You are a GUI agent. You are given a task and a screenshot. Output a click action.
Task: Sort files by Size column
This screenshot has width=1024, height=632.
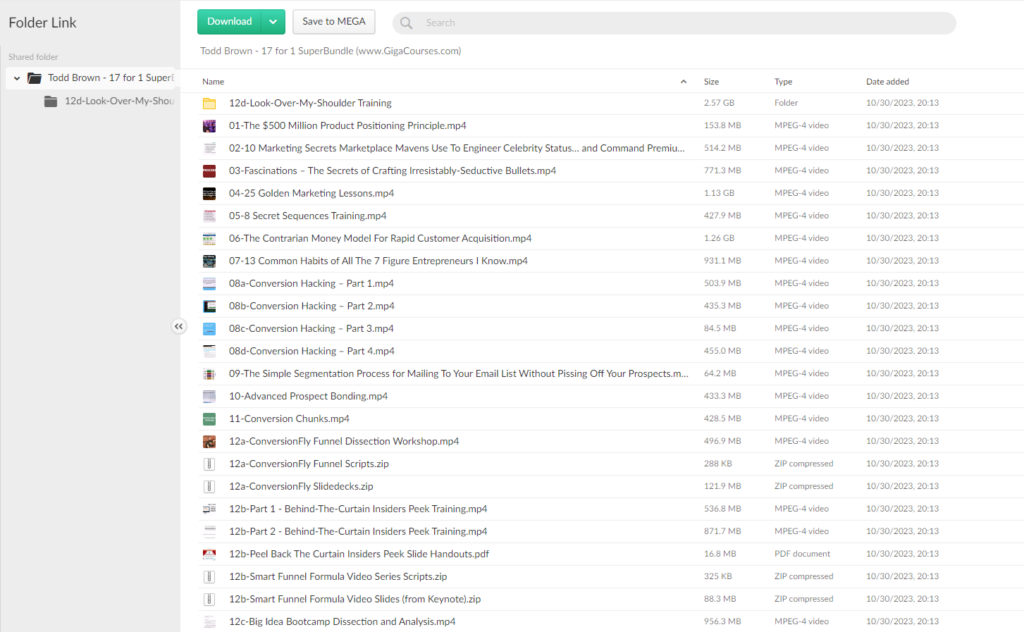click(x=711, y=82)
